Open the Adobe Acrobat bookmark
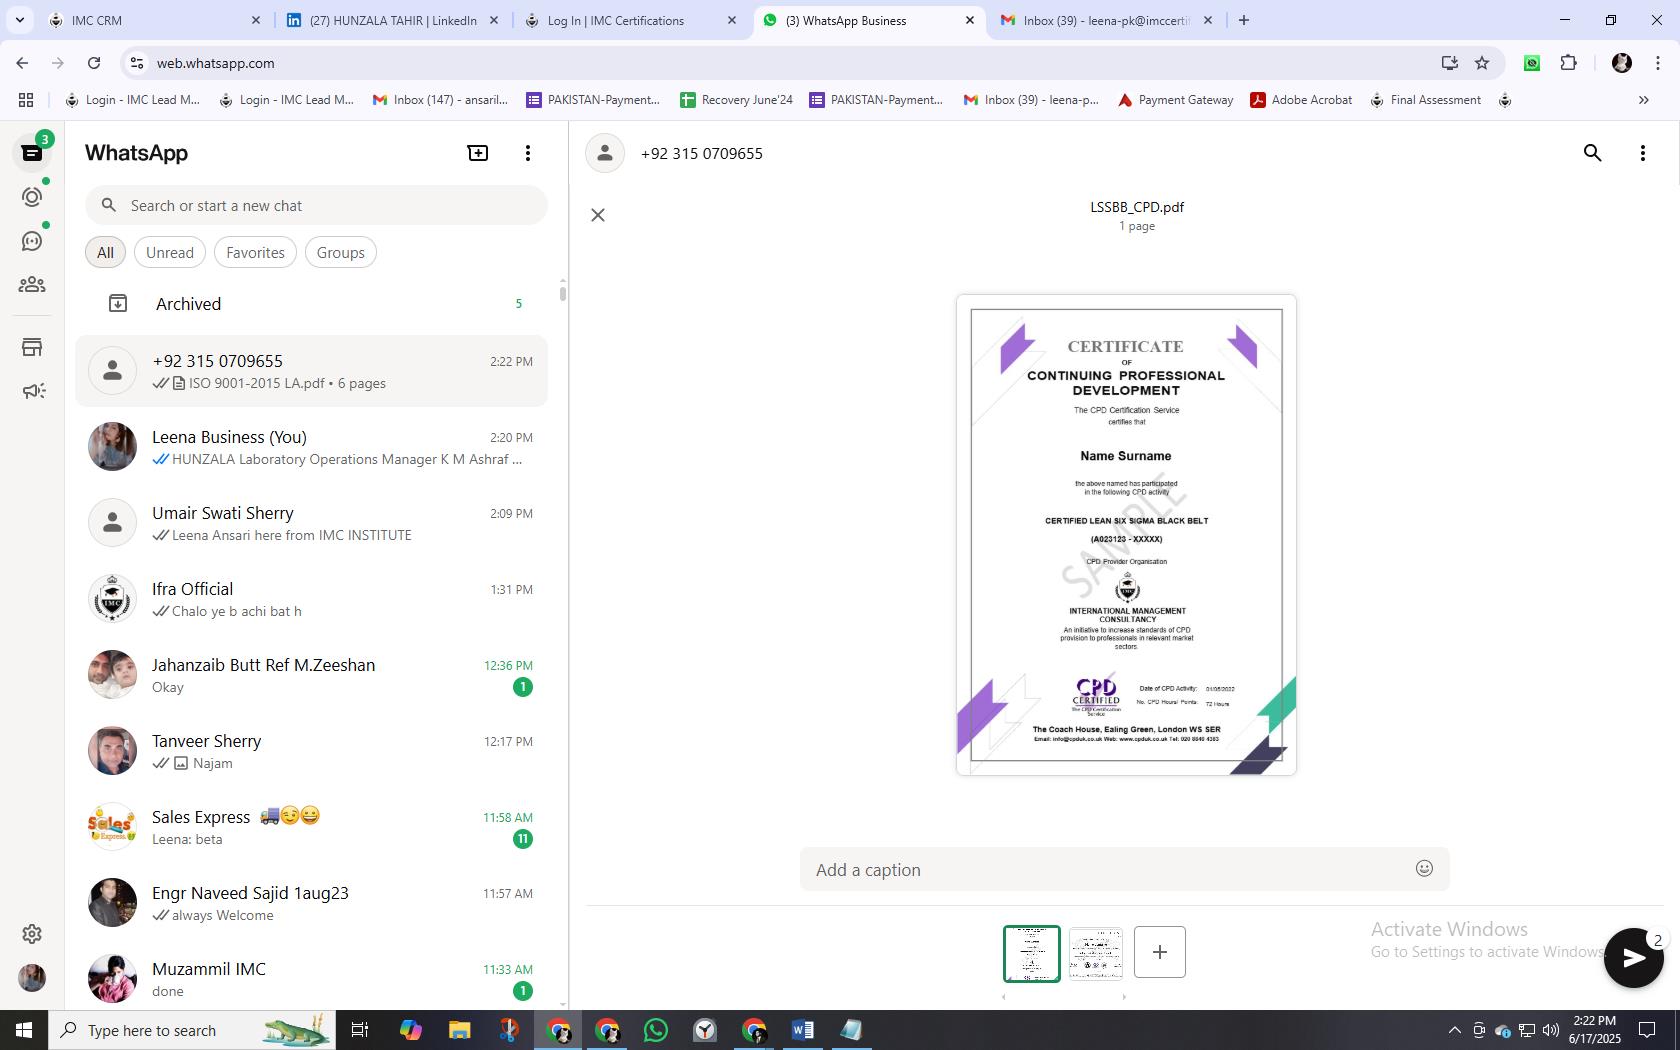 point(1302,100)
